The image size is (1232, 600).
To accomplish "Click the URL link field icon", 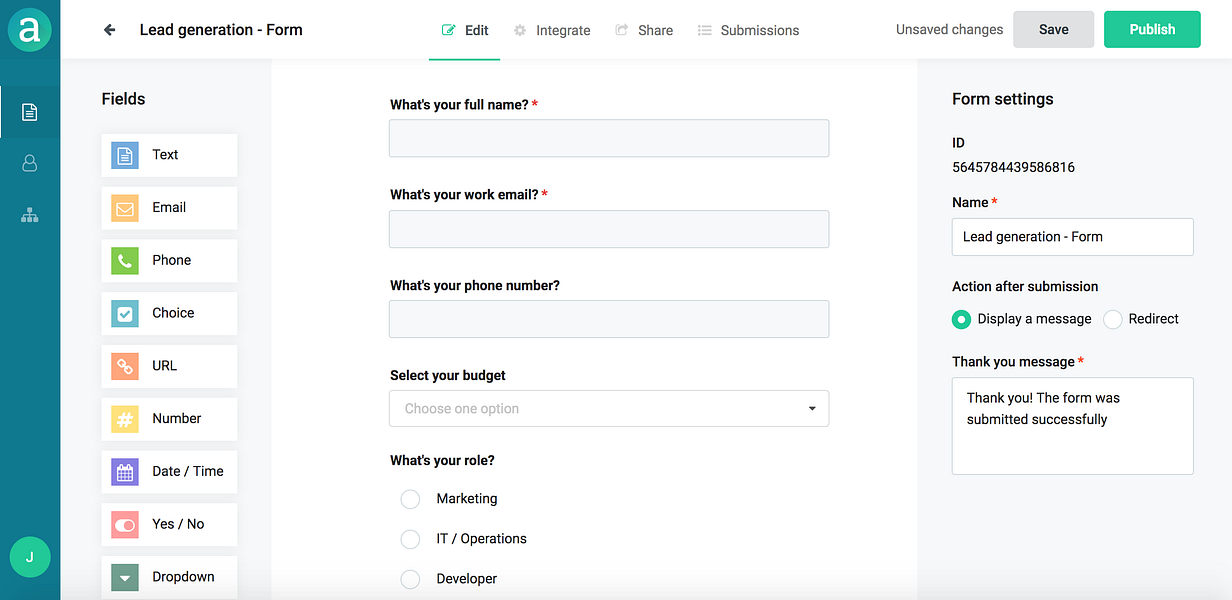I will coord(125,366).
